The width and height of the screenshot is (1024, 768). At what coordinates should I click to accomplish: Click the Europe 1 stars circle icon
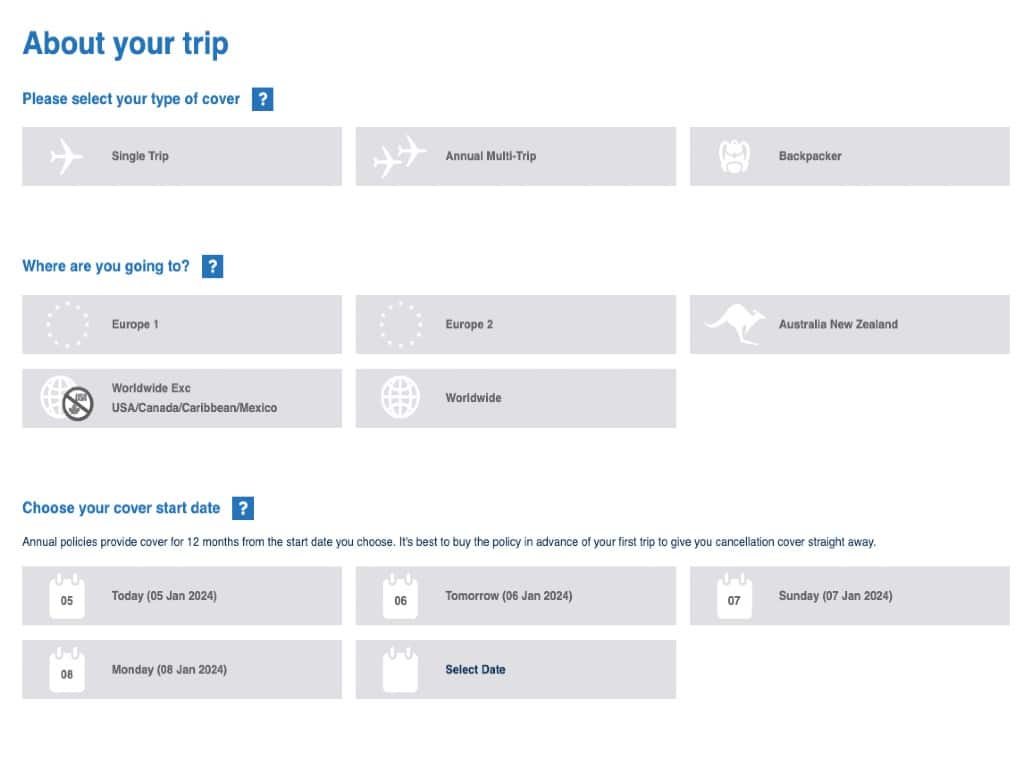click(67, 324)
